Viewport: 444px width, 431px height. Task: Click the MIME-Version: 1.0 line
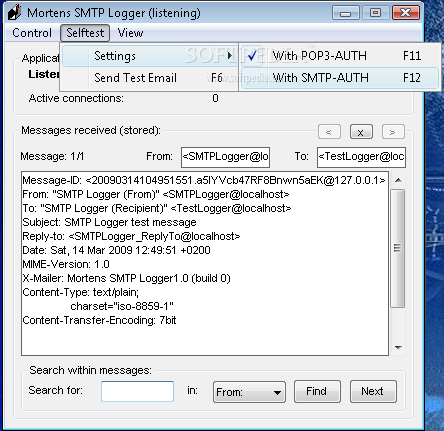click(66, 264)
